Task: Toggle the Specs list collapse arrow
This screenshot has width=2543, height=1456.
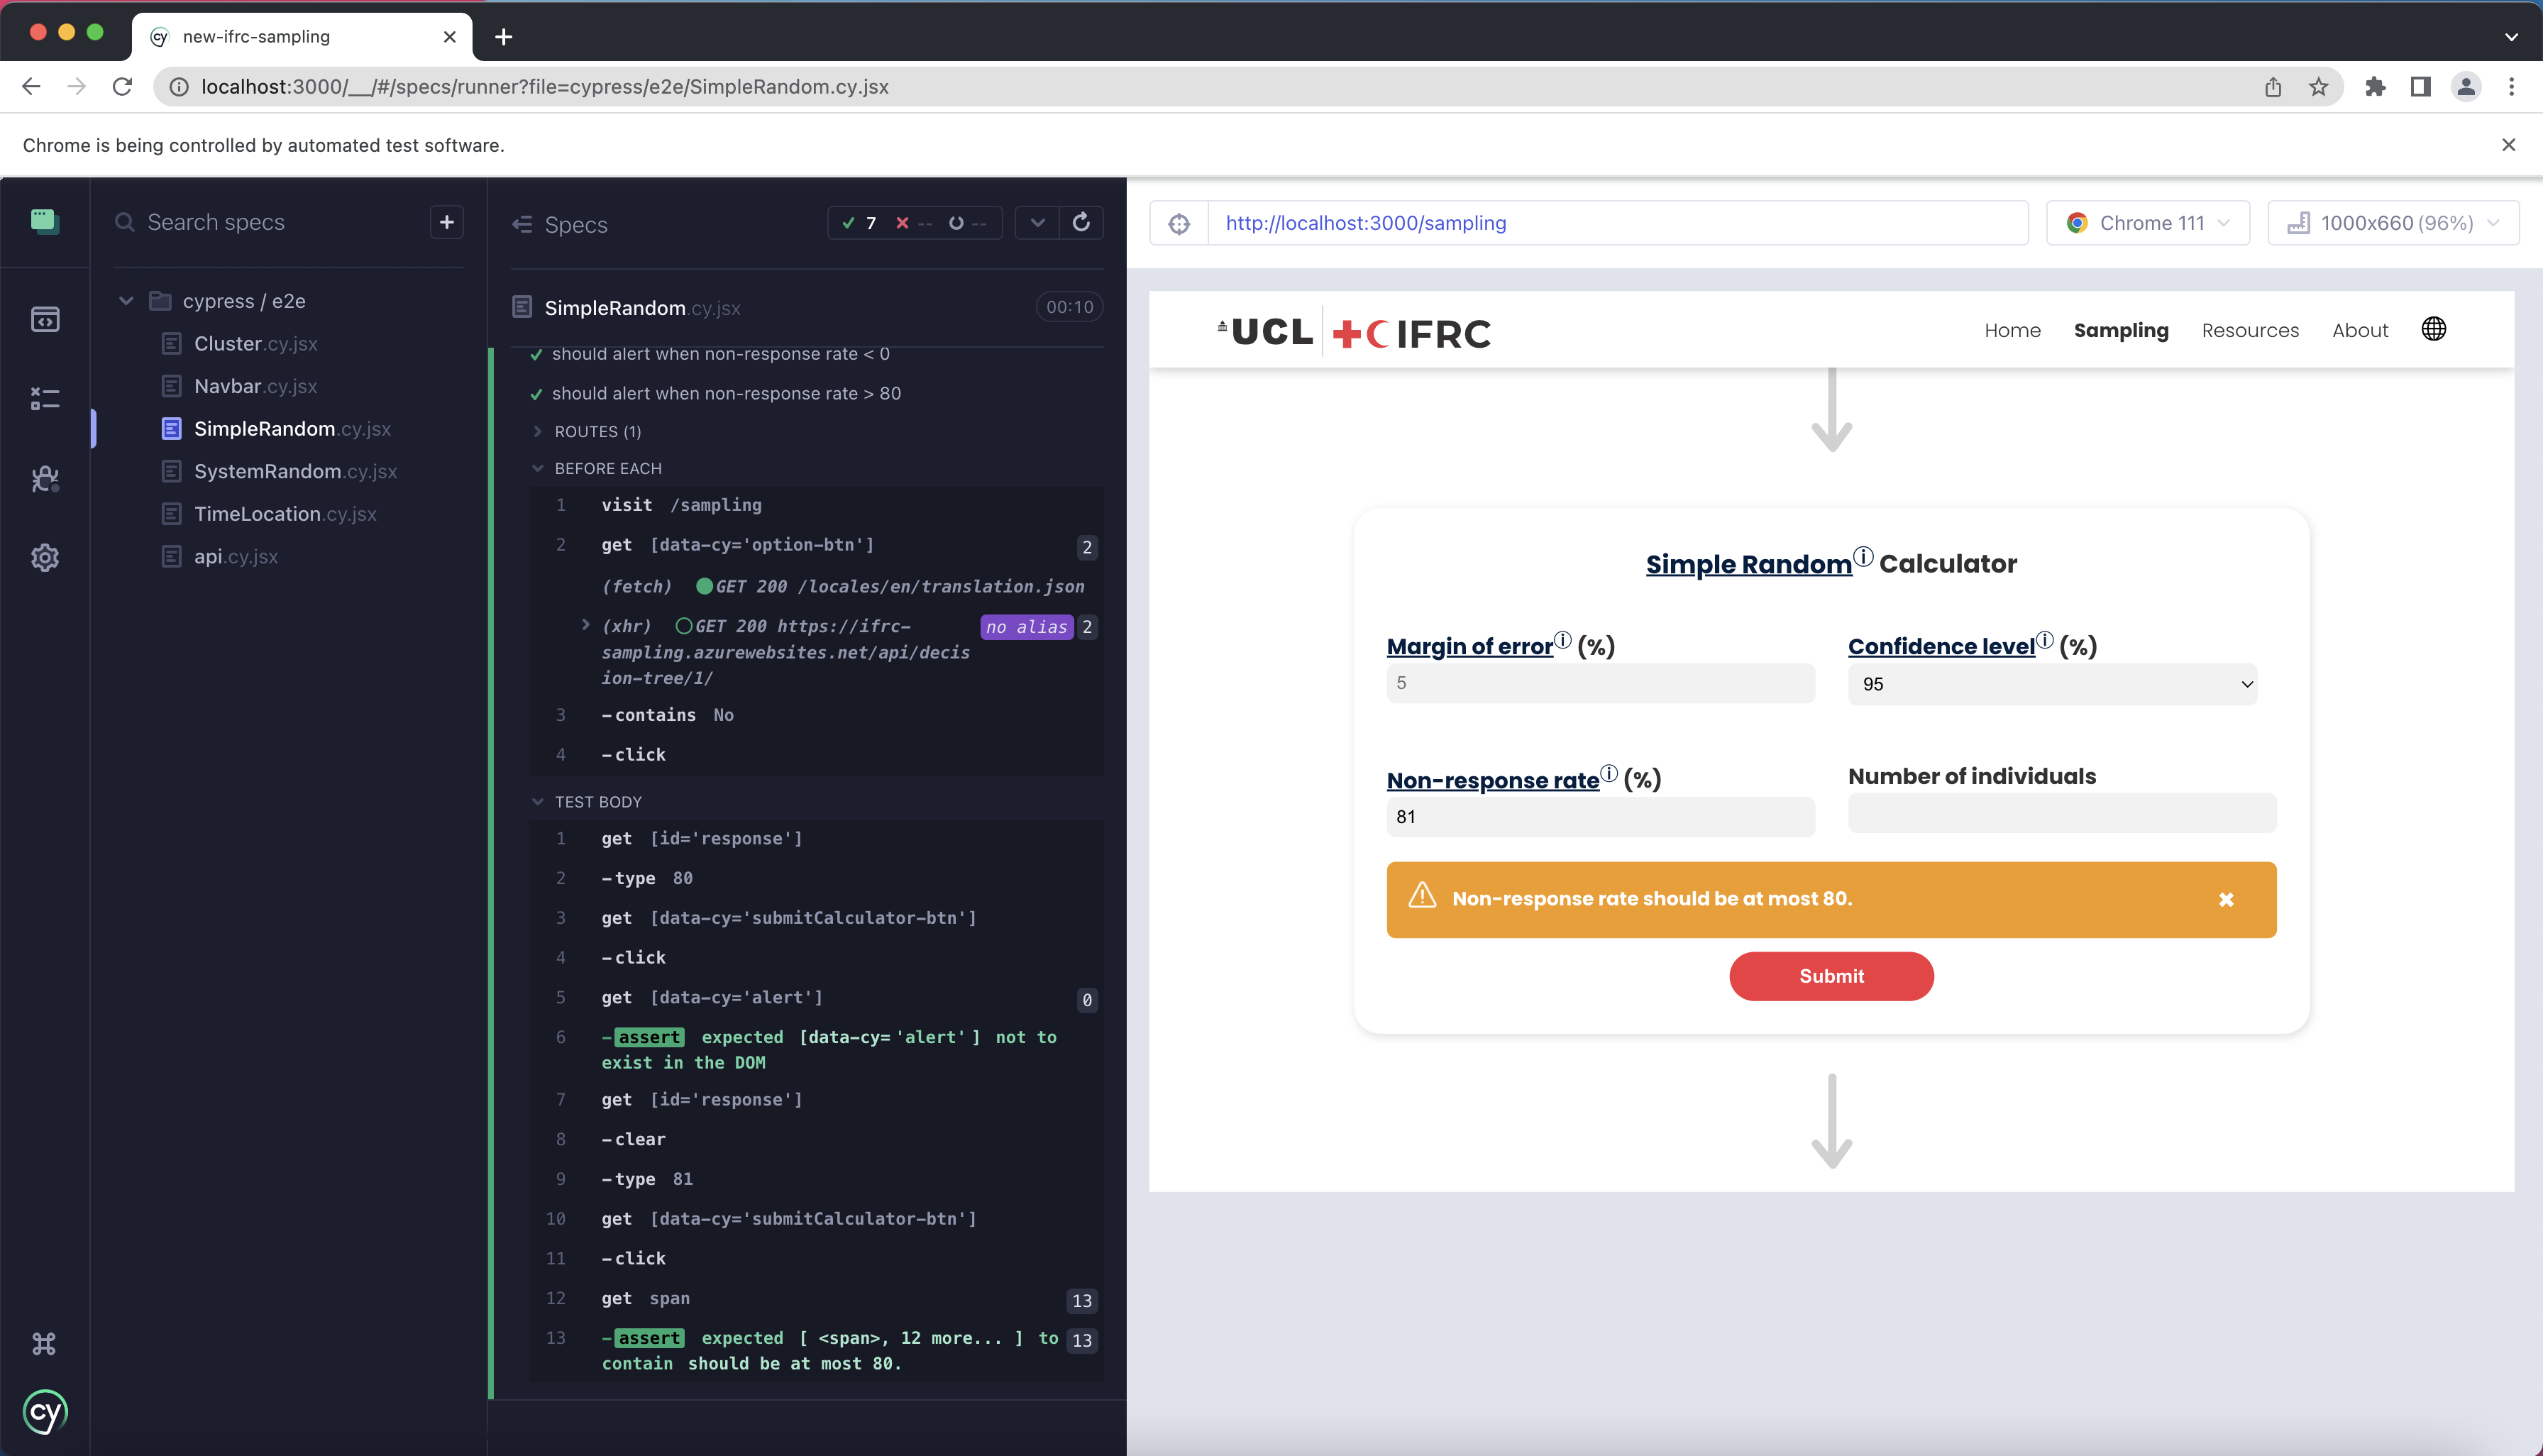Action: point(522,225)
